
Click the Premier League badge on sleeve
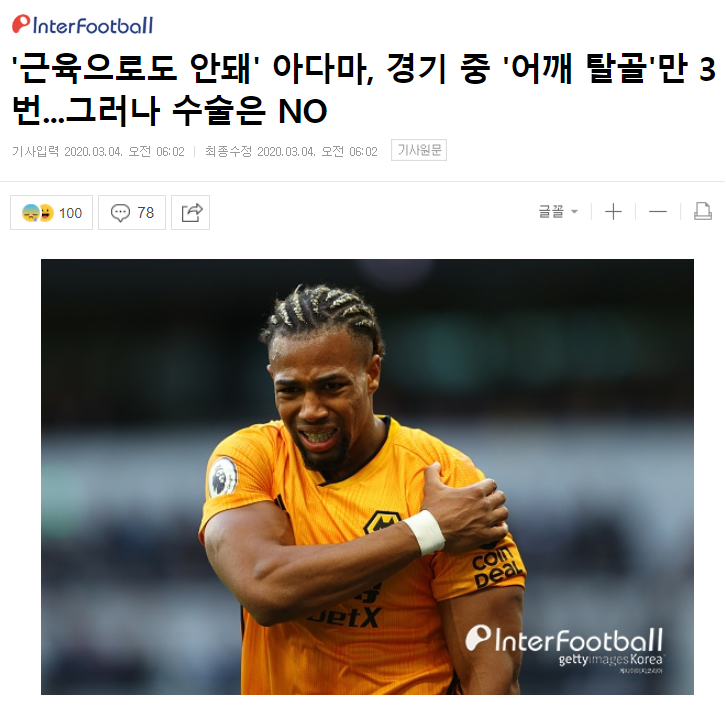pyautogui.click(x=223, y=477)
